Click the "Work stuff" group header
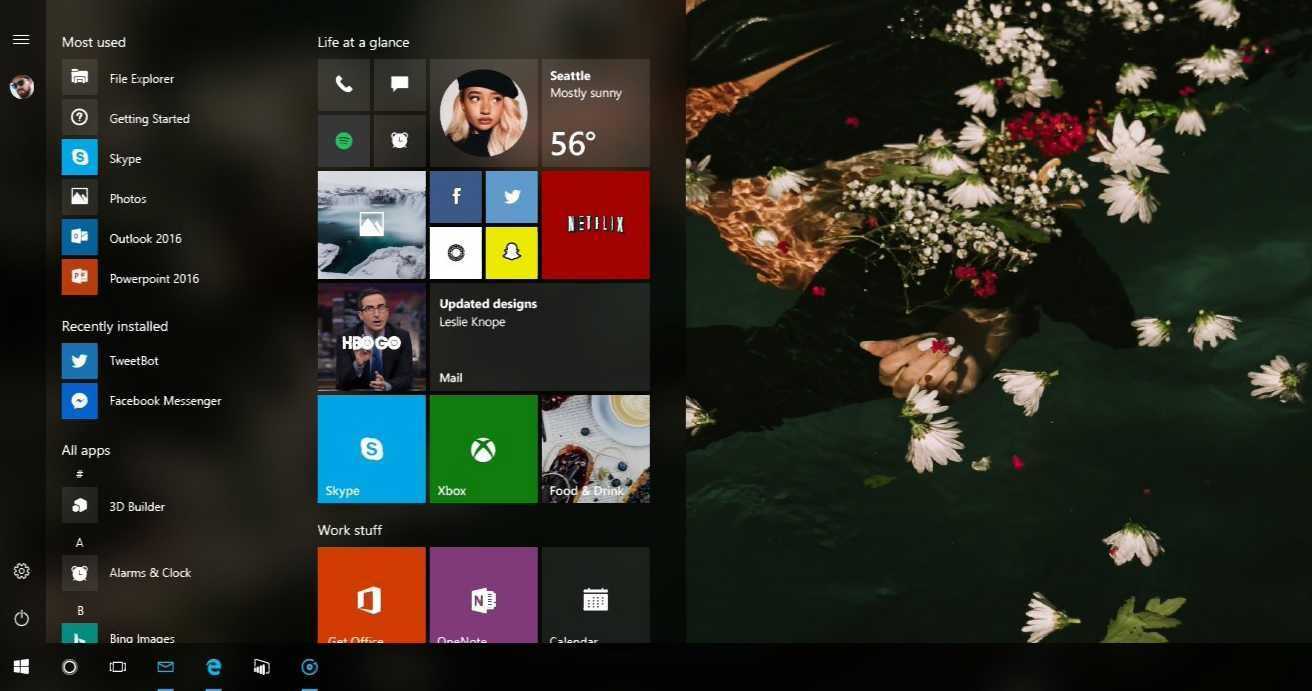This screenshot has width=1312, height=691. (349, 530)
